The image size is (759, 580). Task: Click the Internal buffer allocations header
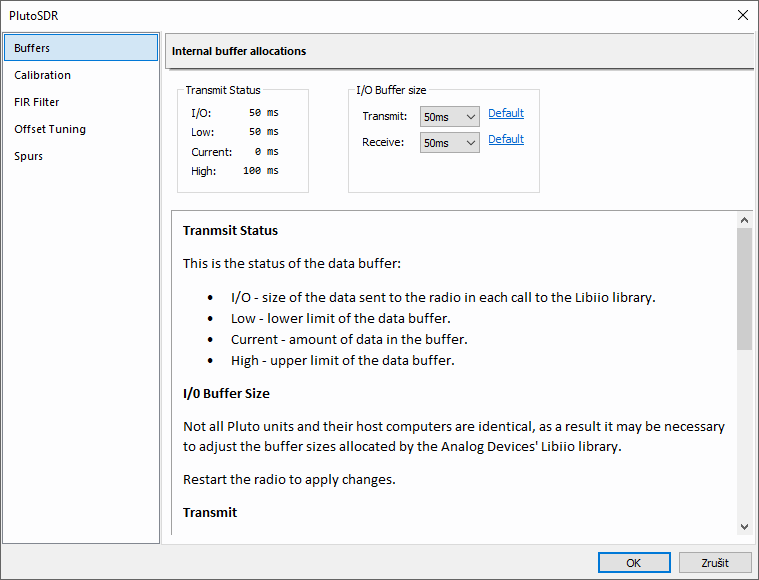(239, 51)
